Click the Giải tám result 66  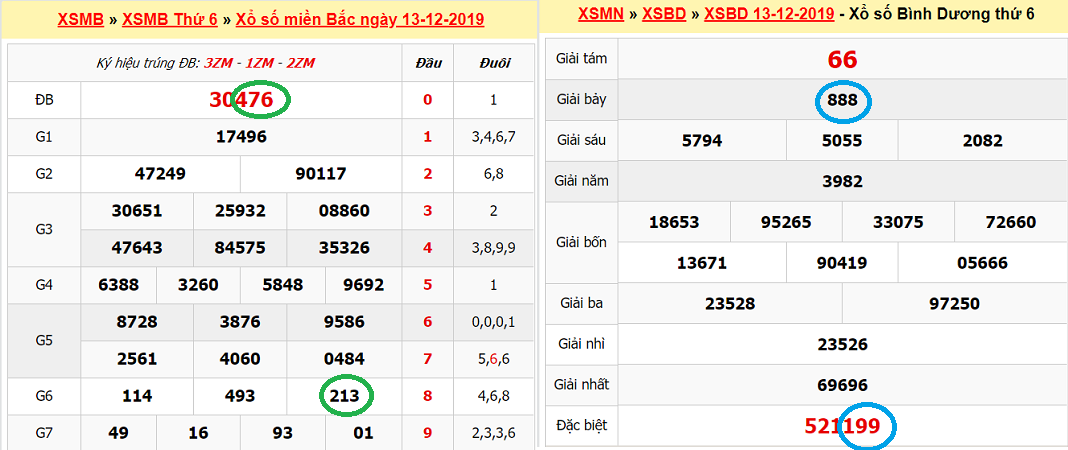(x=842, y=59)
